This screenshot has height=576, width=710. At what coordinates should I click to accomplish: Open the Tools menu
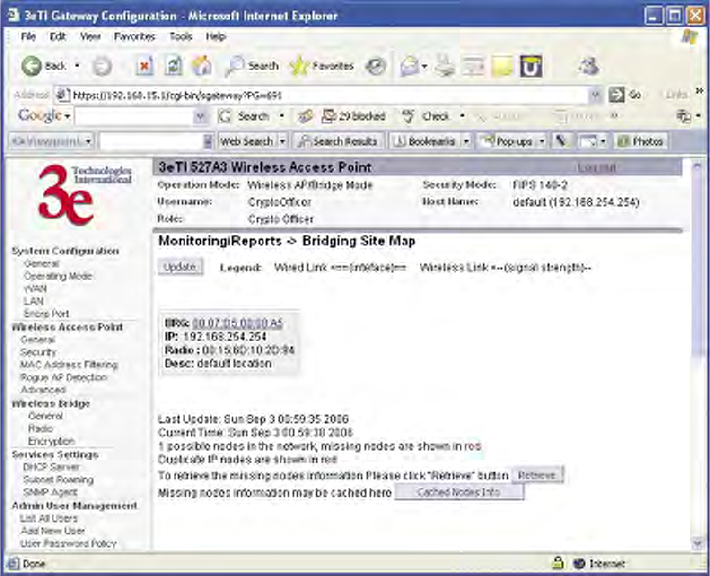click(x=181, y=37)
